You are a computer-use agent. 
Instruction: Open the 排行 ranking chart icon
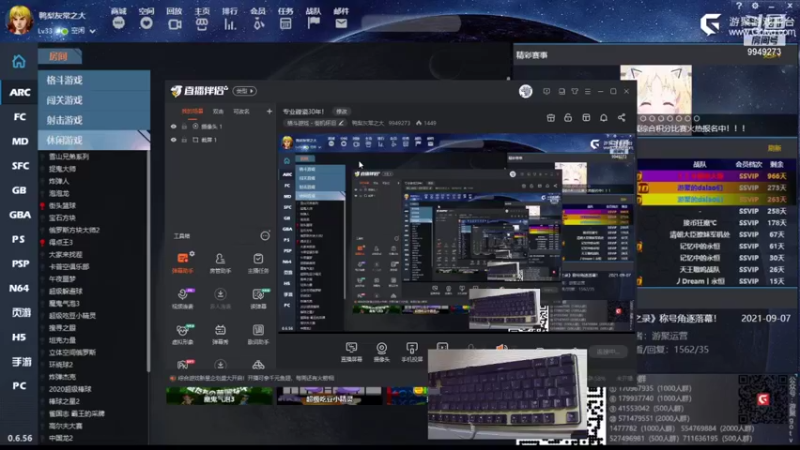point(230,23)
